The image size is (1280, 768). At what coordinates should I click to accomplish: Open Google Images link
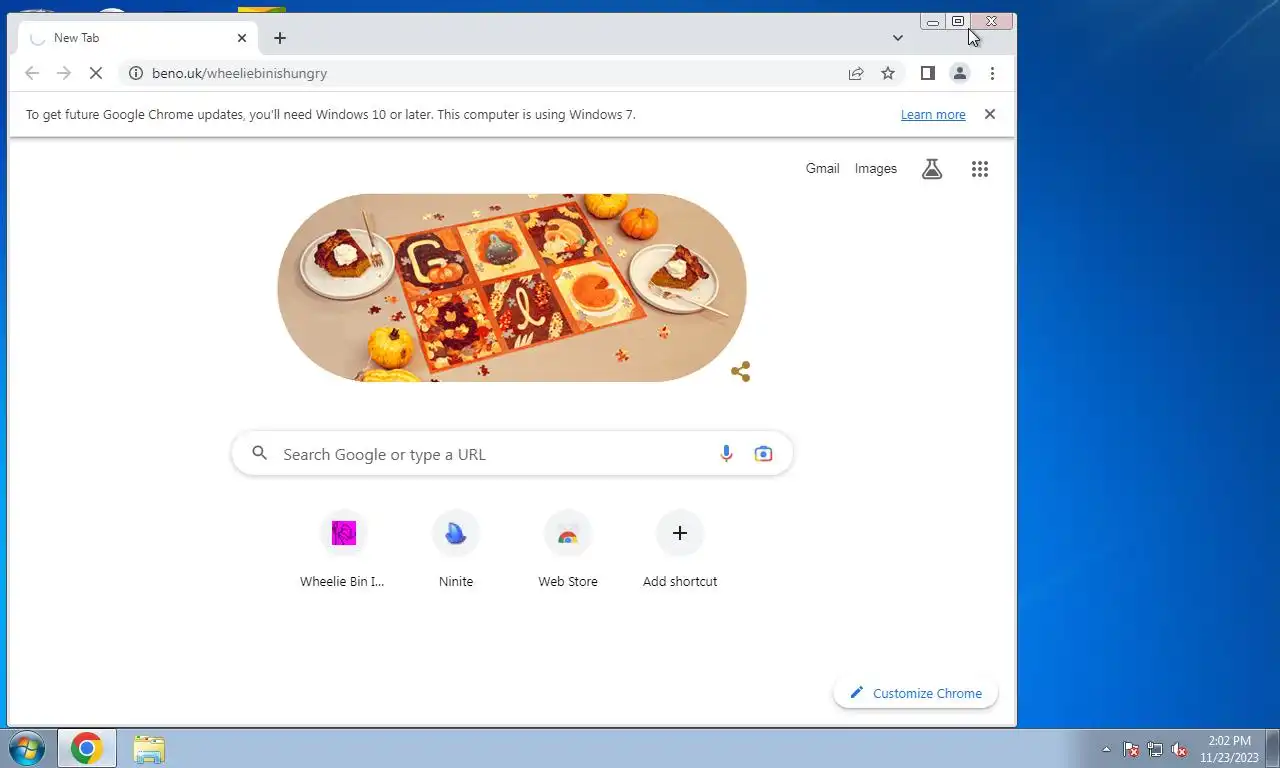(x=876, y=169)
